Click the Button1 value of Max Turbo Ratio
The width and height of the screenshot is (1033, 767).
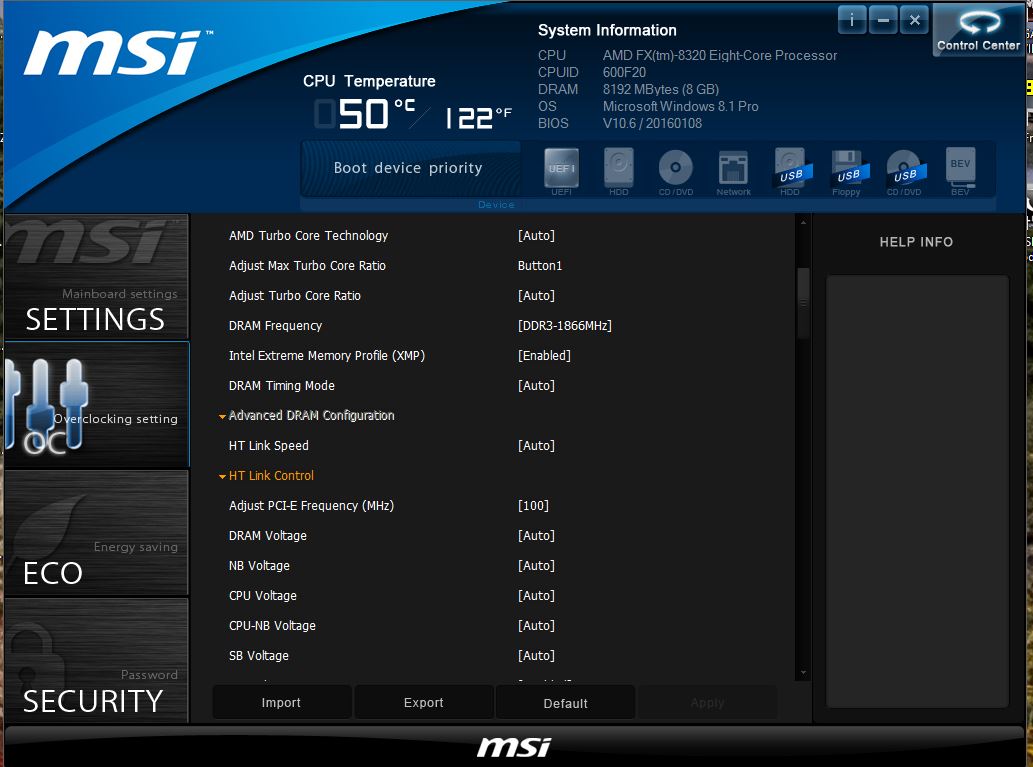540,266
